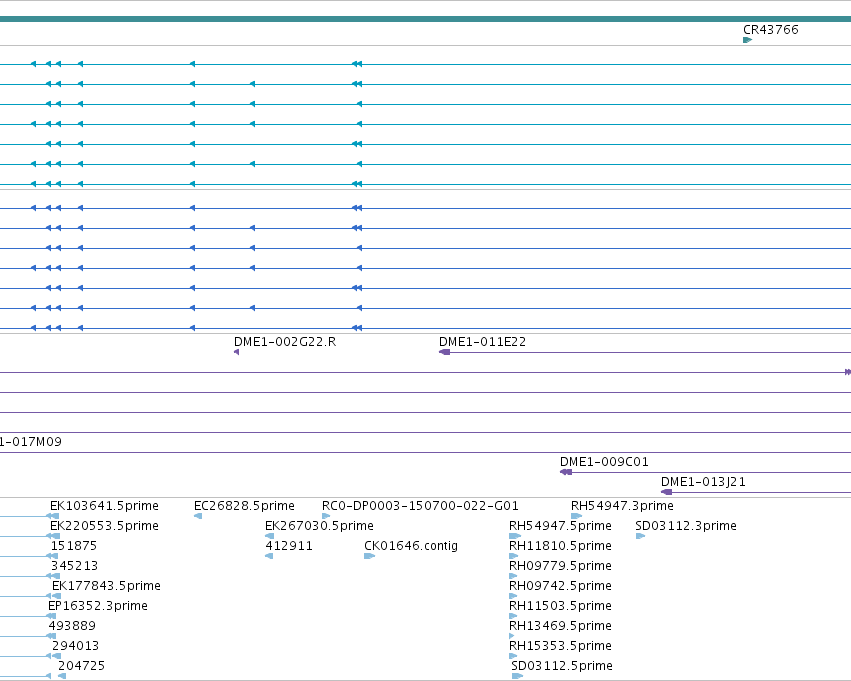Click the EK267030.5prime label

pos(319,526)
